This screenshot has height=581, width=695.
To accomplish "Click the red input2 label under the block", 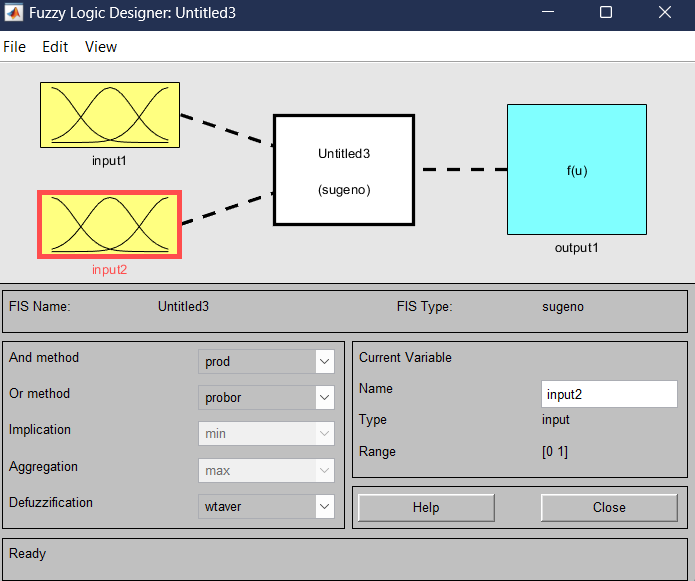I will (109, 269).
